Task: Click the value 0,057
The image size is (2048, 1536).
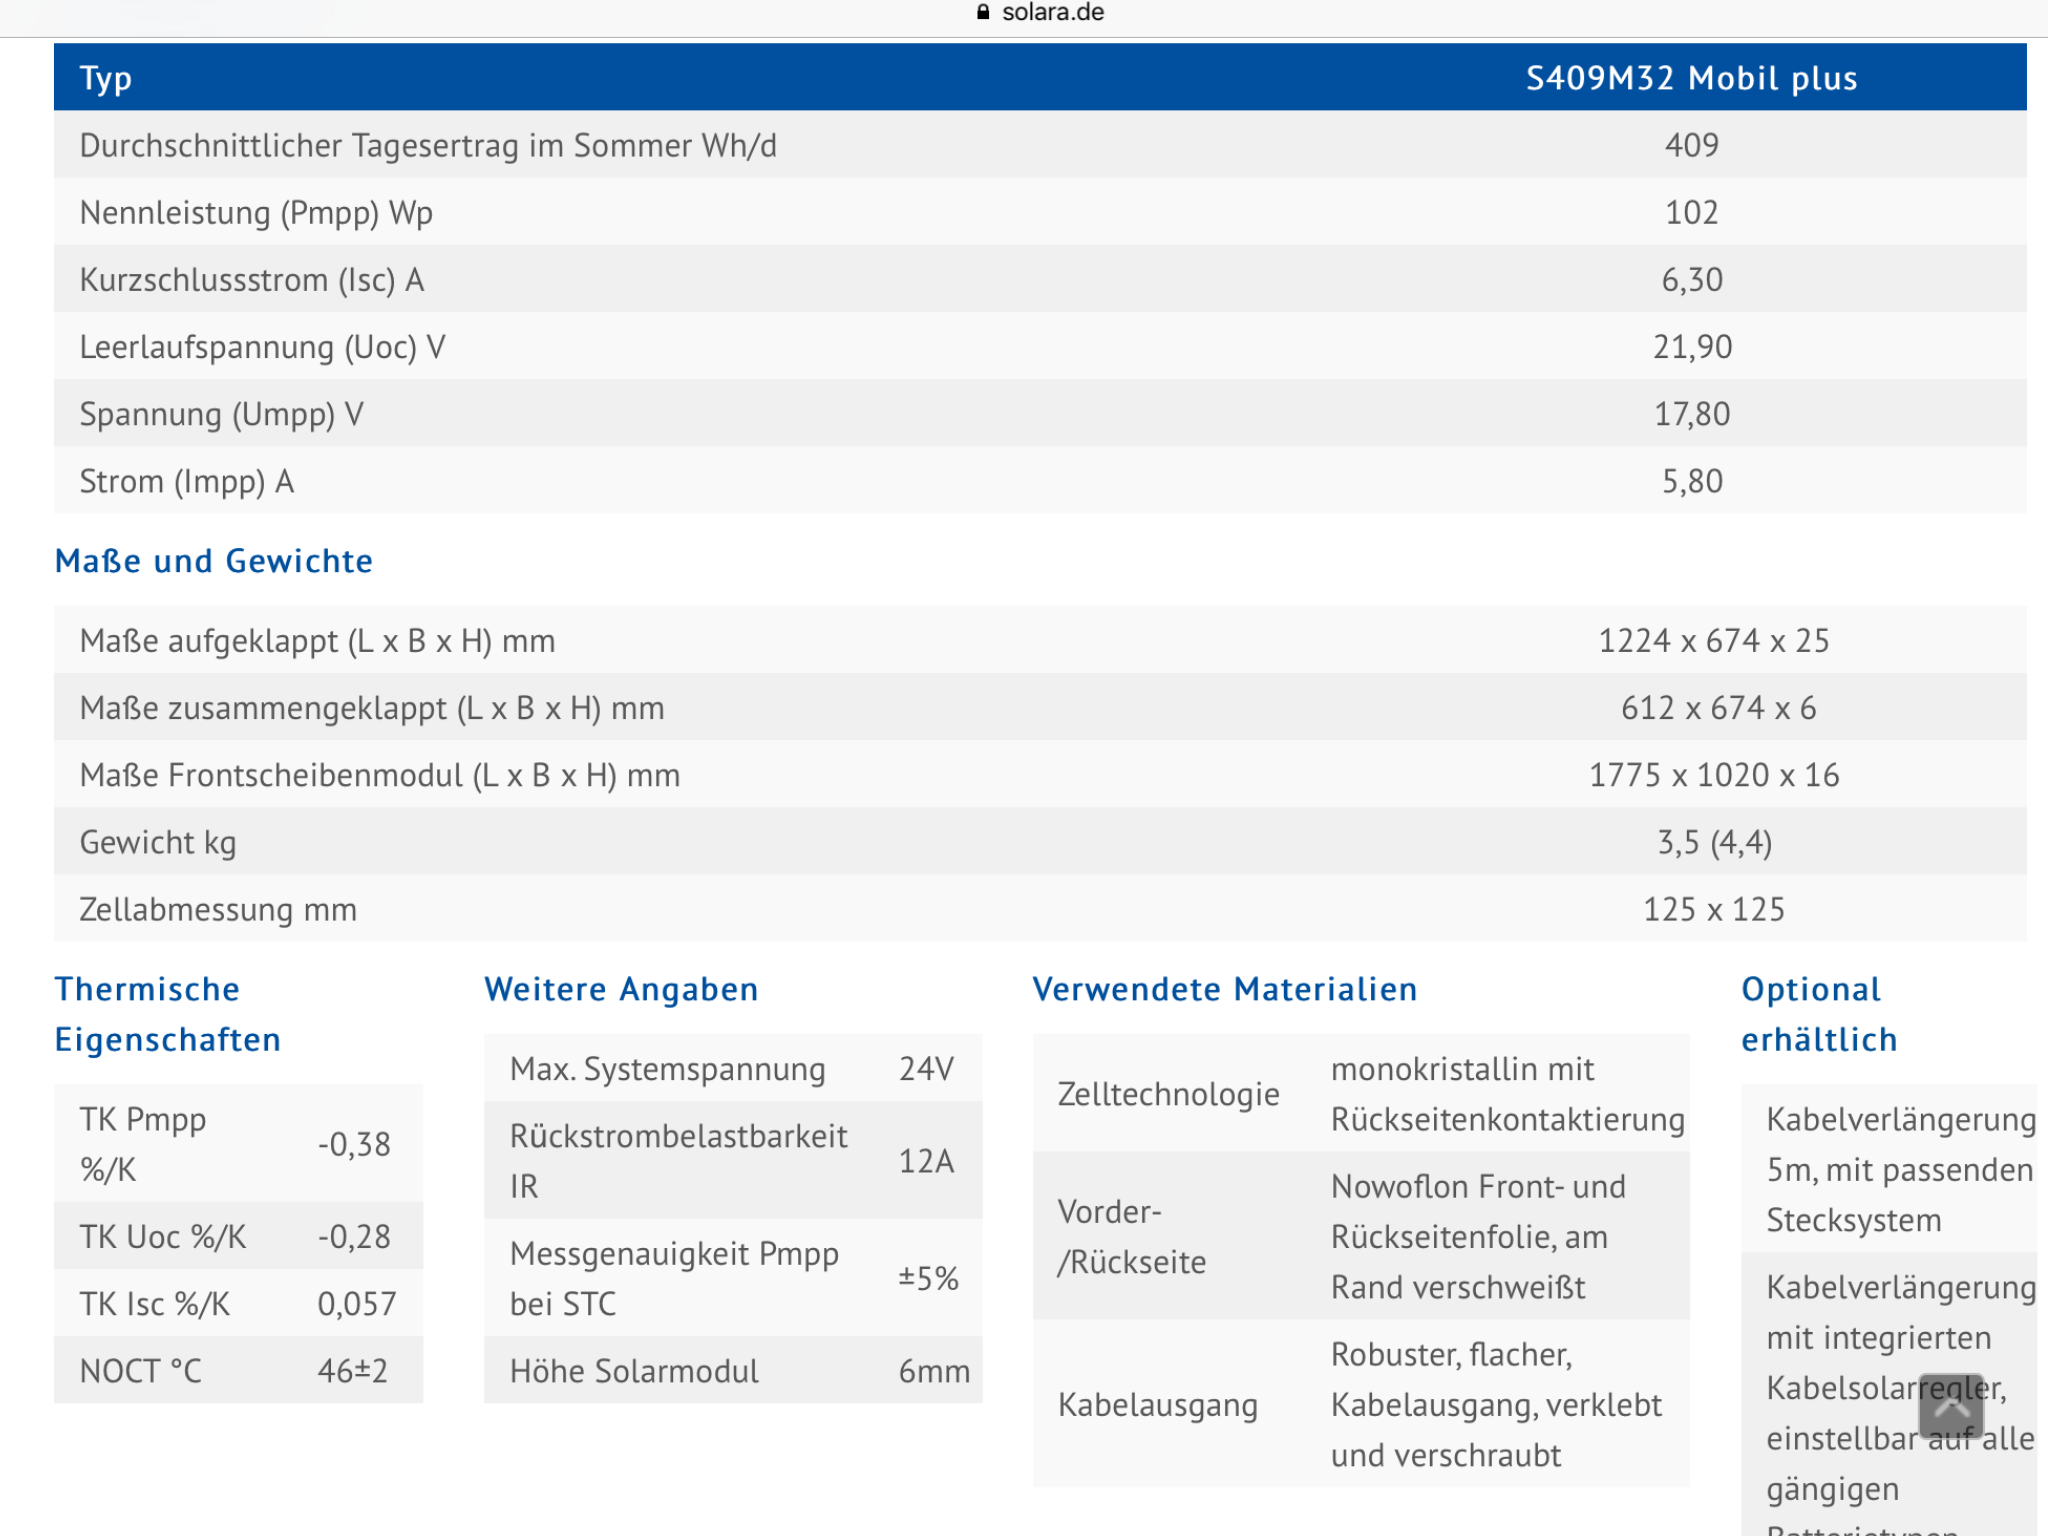Action: [357, 1304]
